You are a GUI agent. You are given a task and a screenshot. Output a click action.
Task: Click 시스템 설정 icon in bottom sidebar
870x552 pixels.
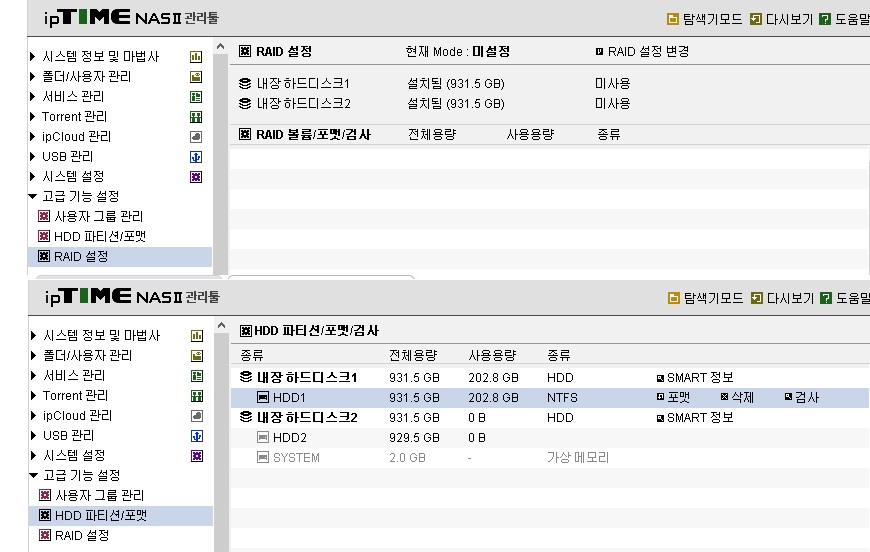coord(197,456)
